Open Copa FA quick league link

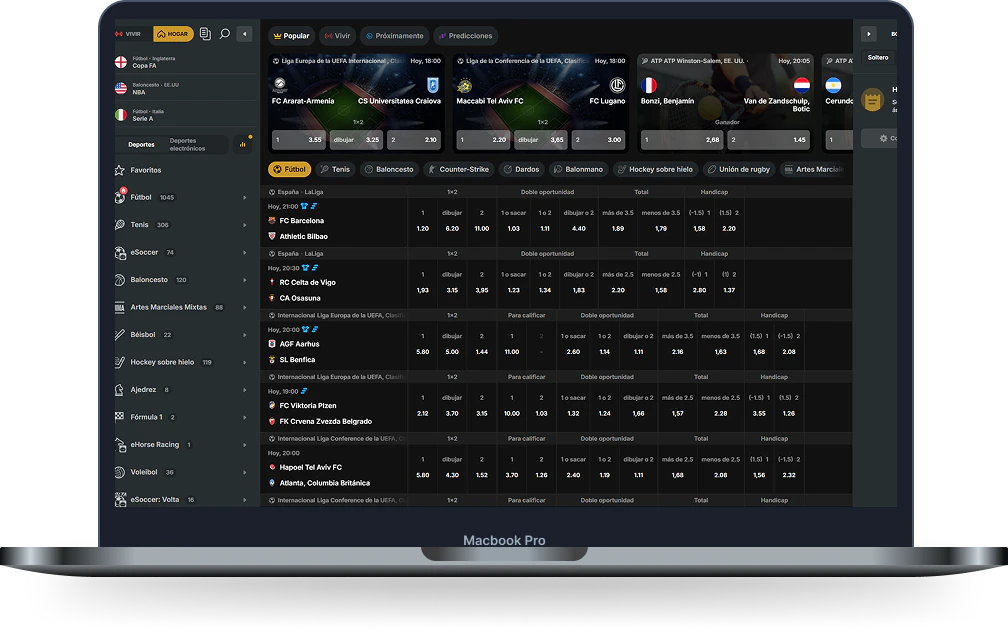(x=184, y=62)
